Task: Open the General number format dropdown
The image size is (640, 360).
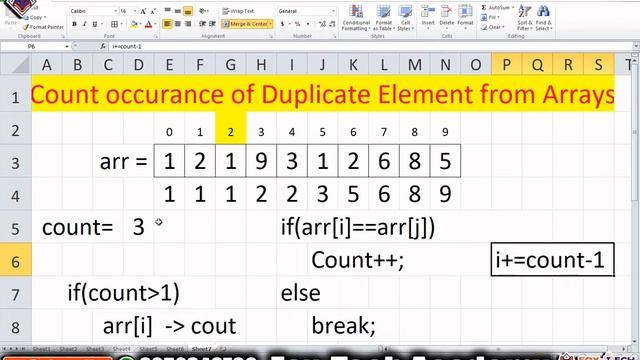Action: [333, 11]
